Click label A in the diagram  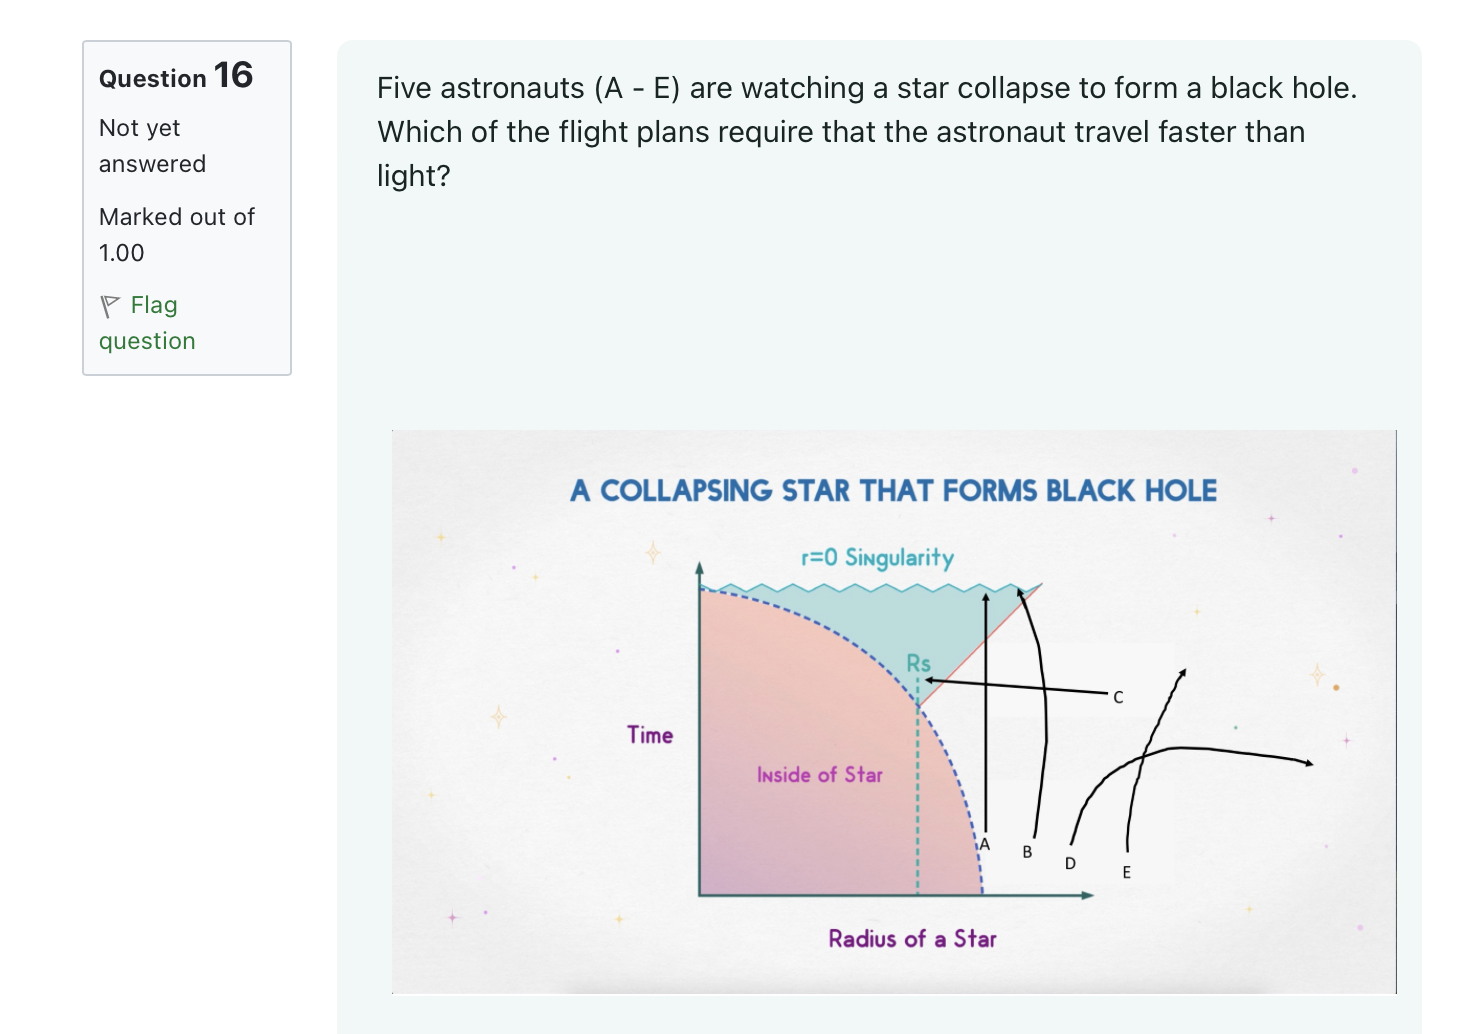click(x=984, y=844)
